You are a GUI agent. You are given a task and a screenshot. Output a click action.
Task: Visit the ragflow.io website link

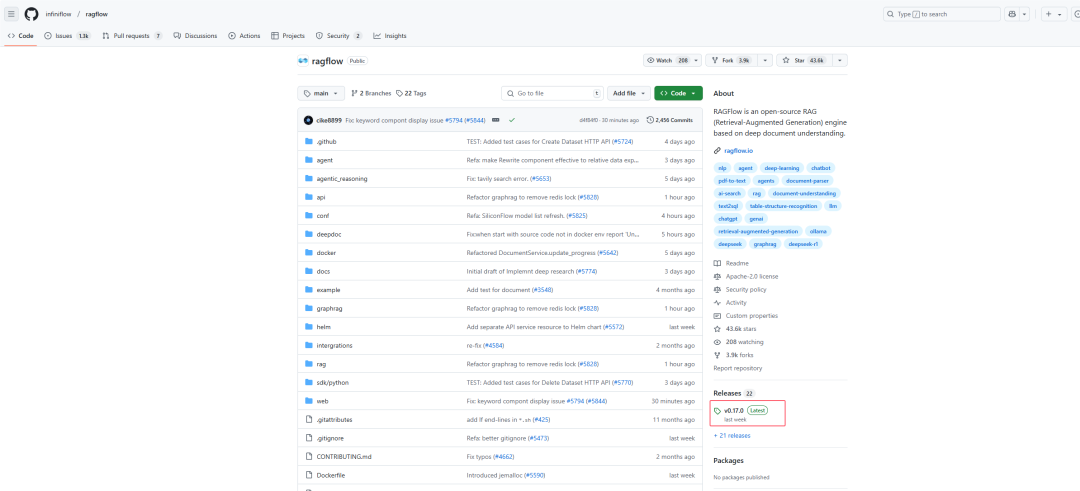740,150
